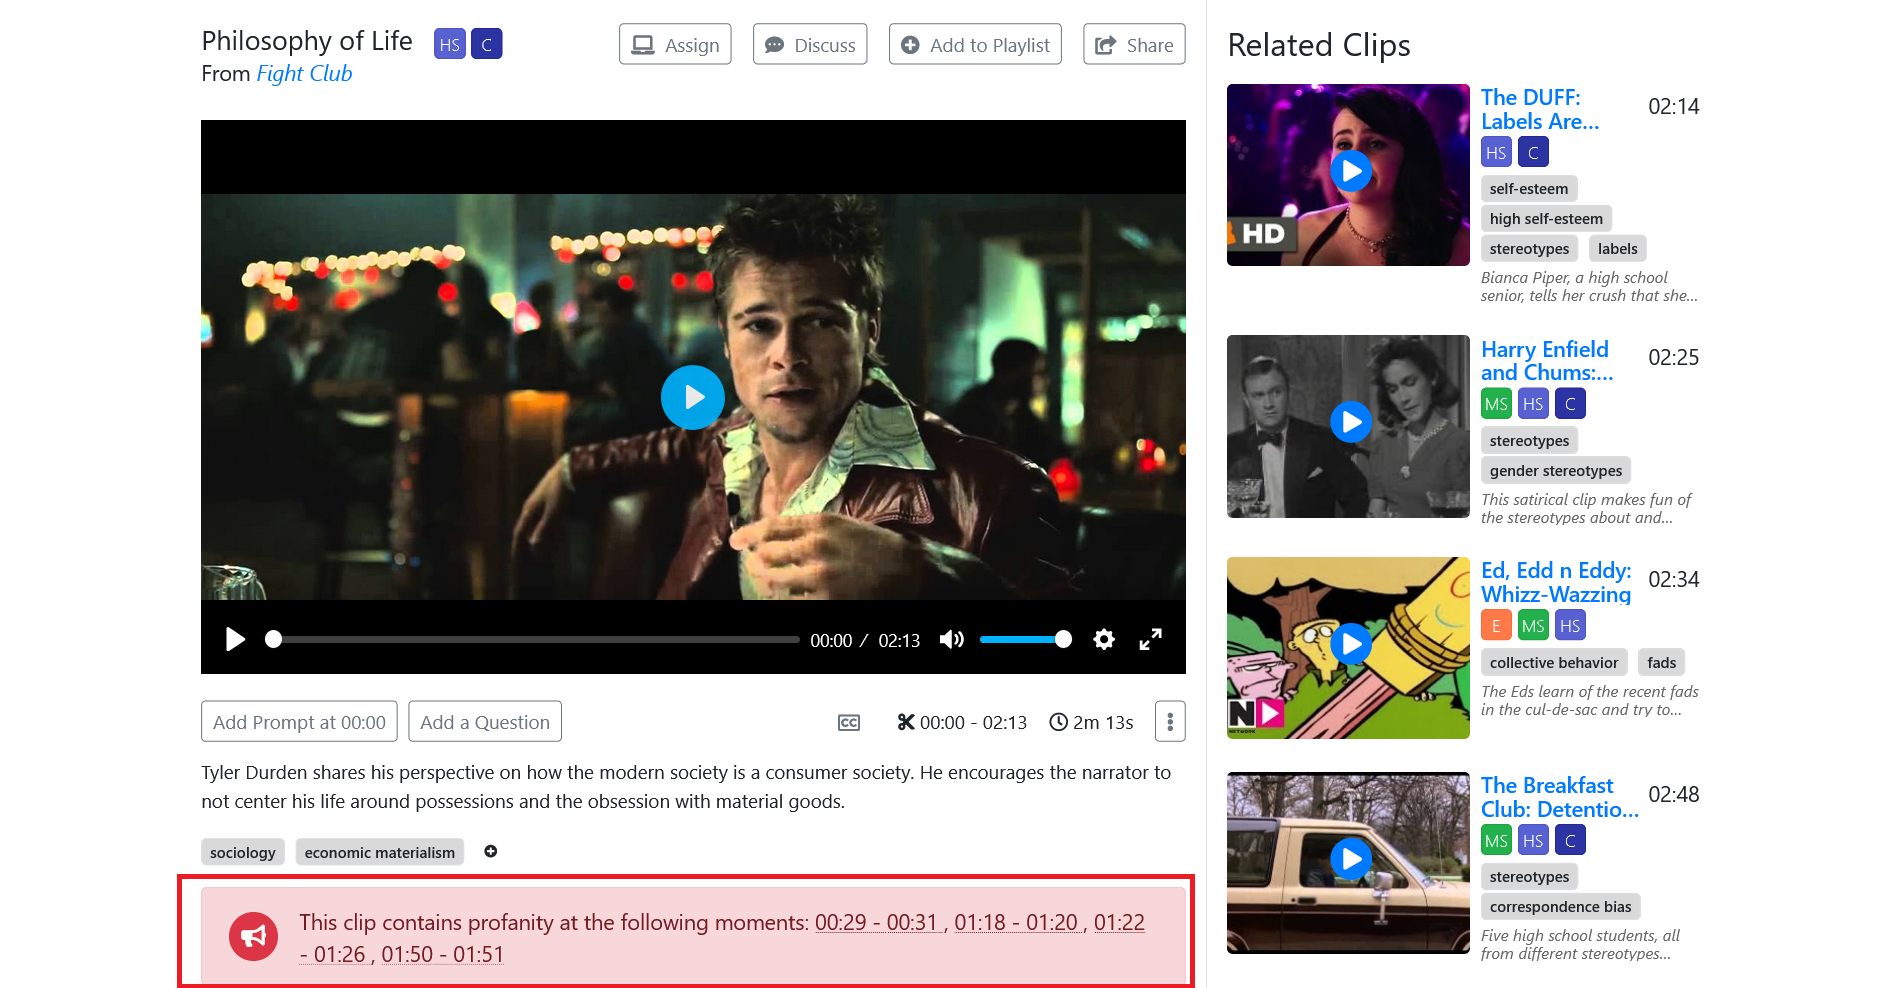The image size is (1882, 988).
Task: Jump to profanity moment 00:29 - 00:31
Action: 877,922
